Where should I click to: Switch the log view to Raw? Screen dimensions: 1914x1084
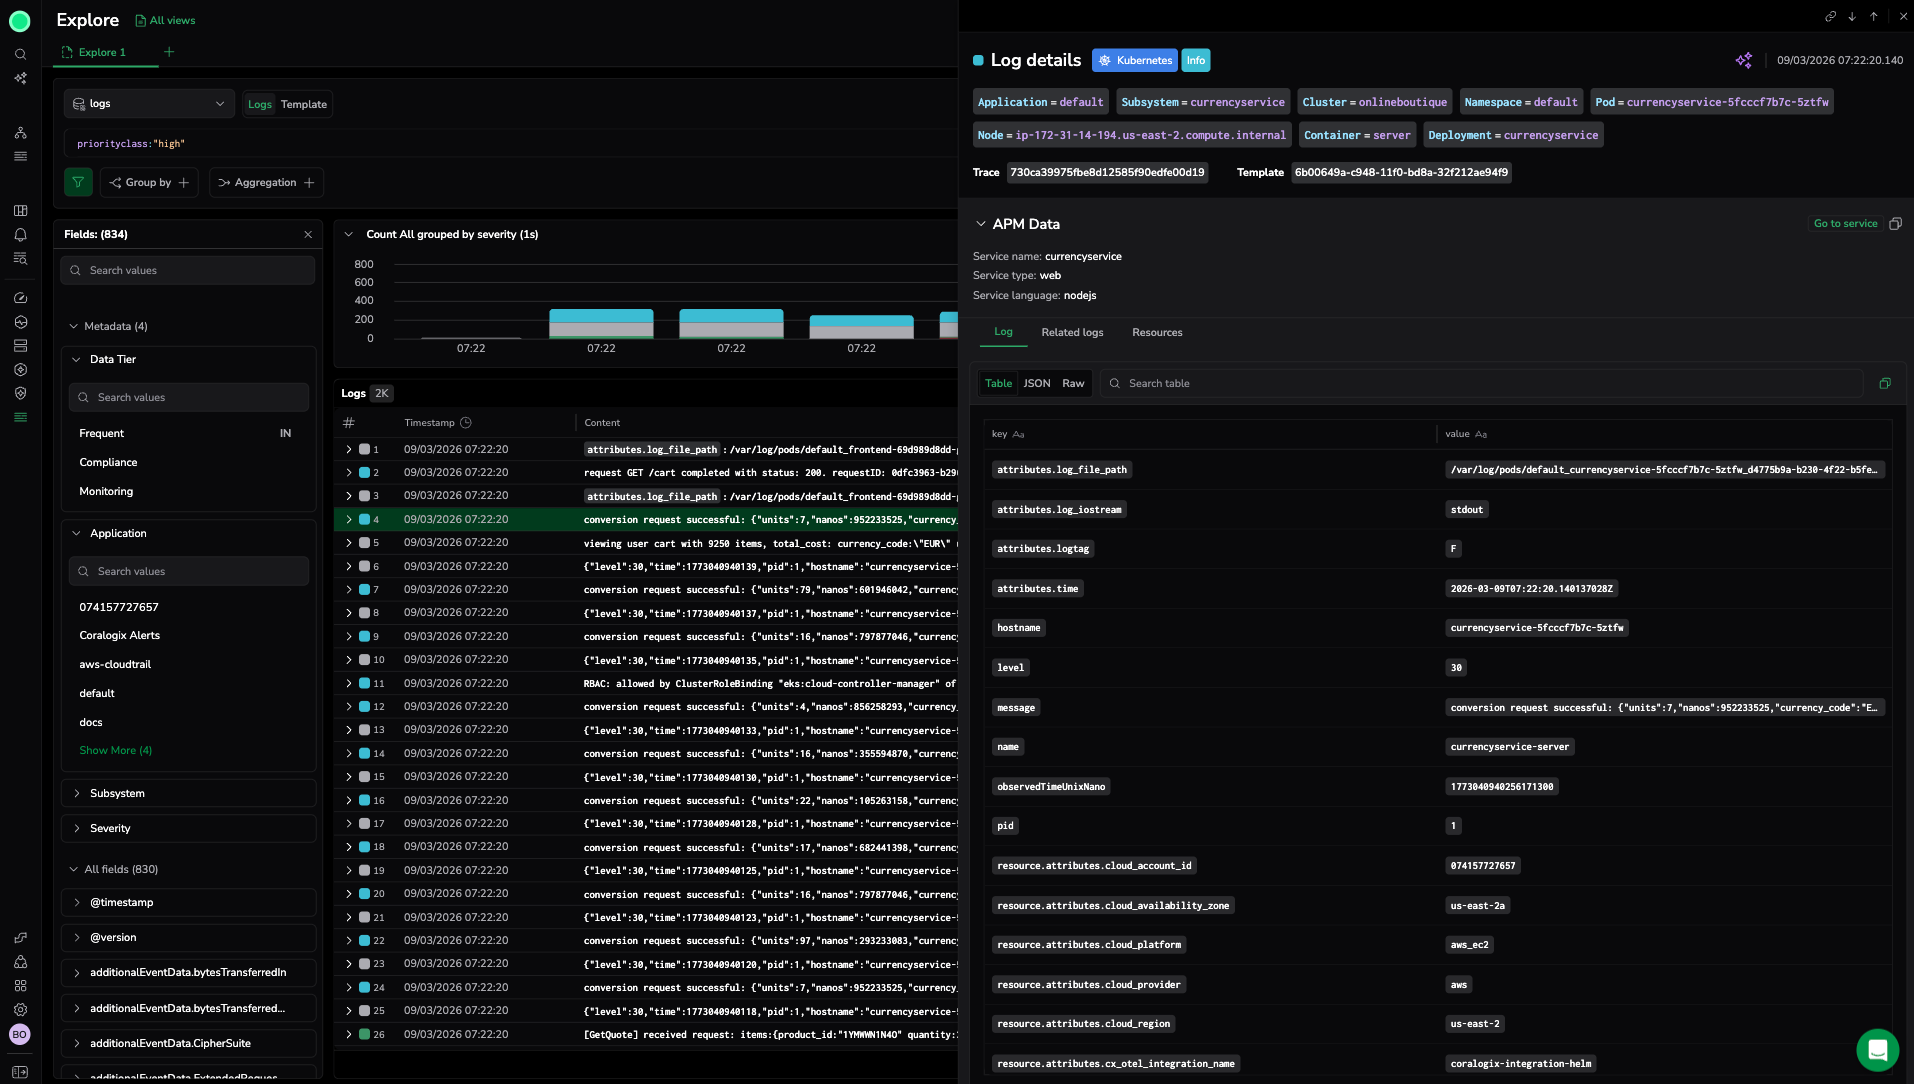tap(1072, 384)
